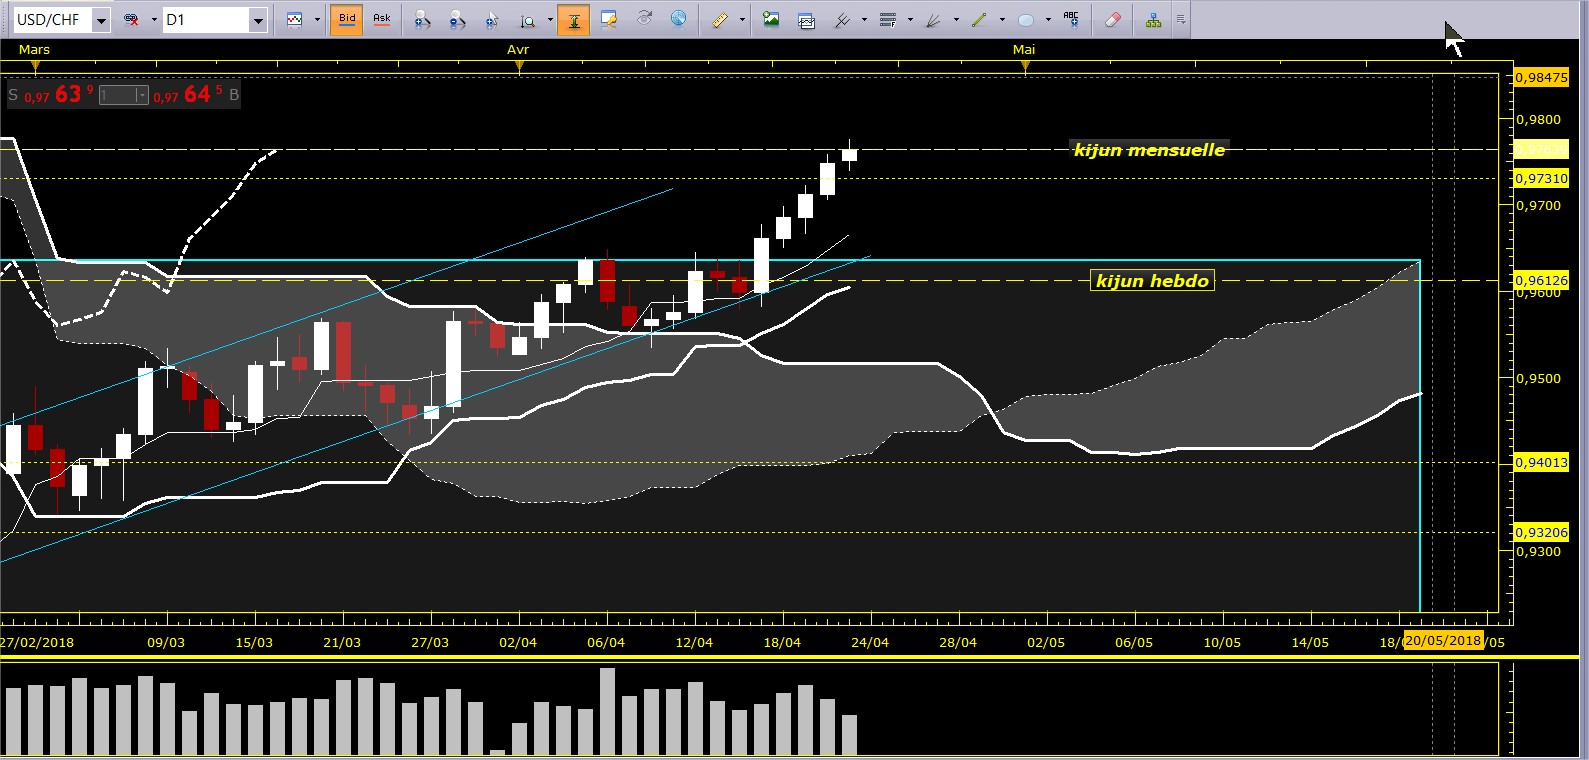Click the eraser delete objects icon

pos(1113,19)
